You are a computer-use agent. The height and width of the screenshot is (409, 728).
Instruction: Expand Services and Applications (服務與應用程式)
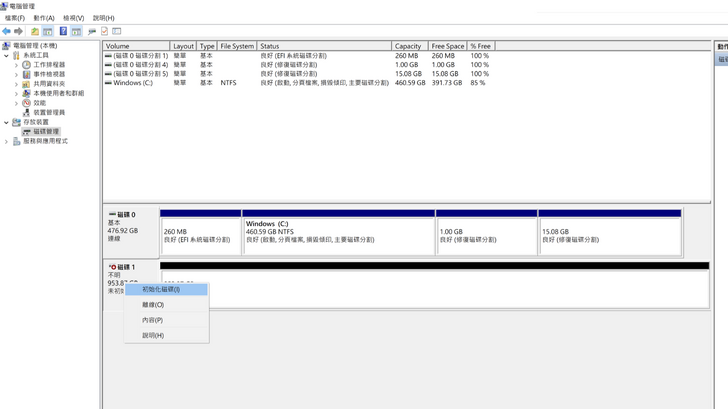[6, 142]
